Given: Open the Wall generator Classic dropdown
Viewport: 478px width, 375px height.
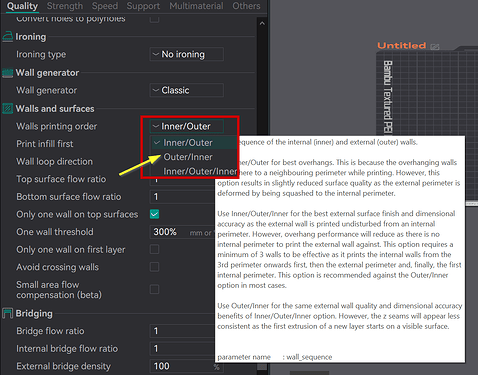Looking at the screenshot, I should click(187, 90).
